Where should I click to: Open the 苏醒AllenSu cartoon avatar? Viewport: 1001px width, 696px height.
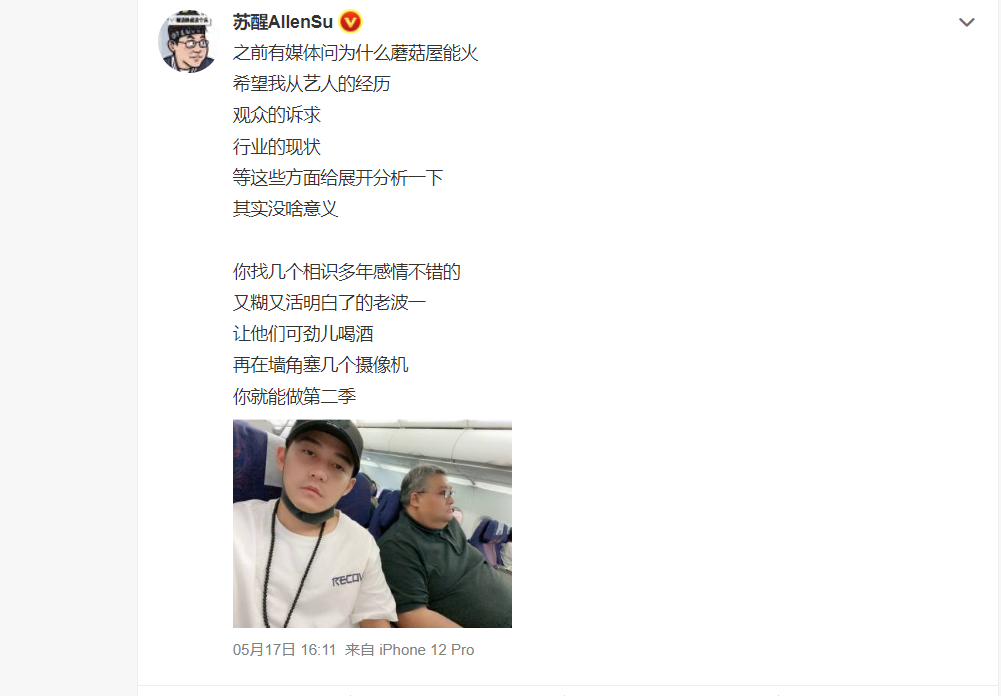(x=188, y=42)
